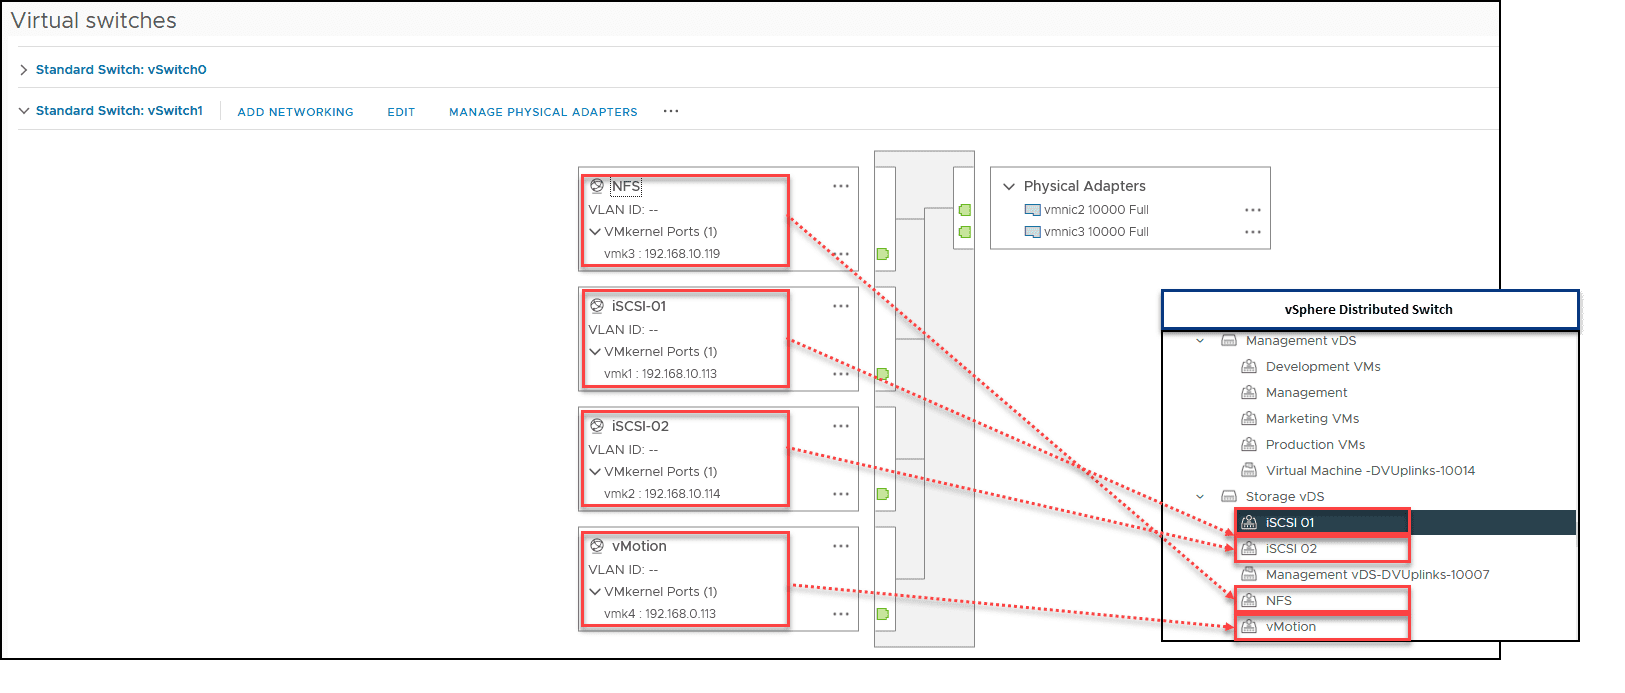This screenshot has width=1625, height=693.
Task: Click the green port connector for iSCSI-01
Action: (x=883, y=374)
